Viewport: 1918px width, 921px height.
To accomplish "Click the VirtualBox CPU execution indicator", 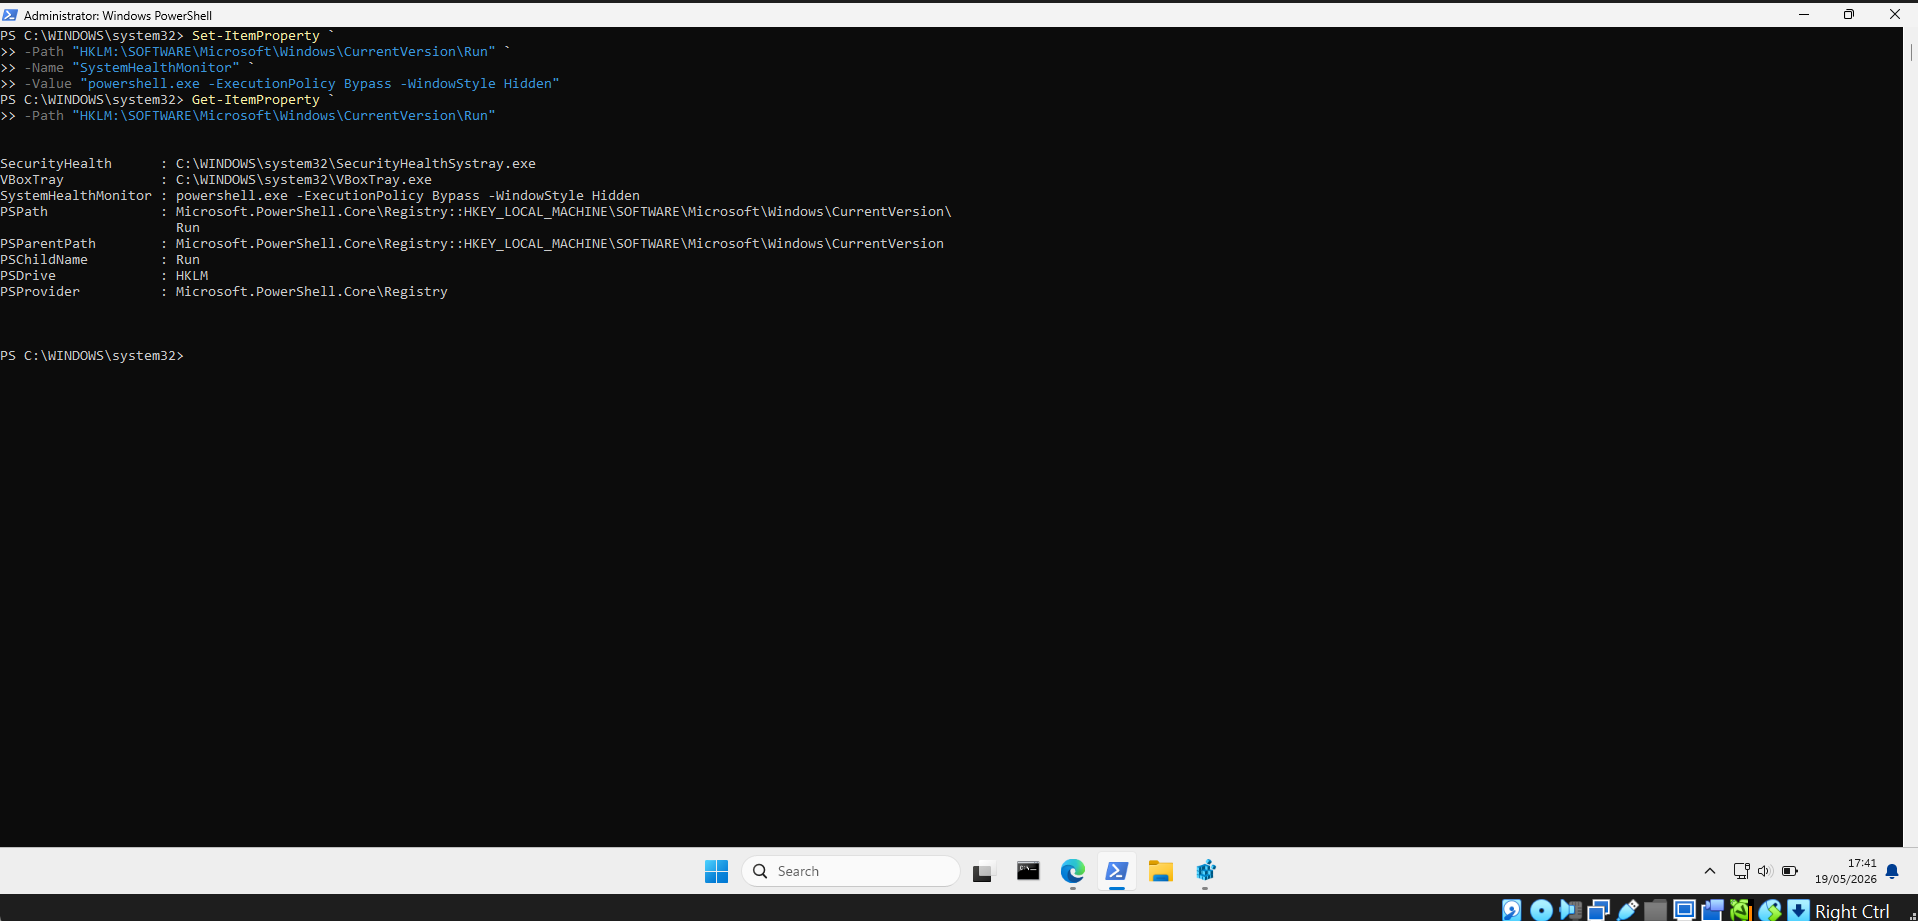I will 1741,910.
